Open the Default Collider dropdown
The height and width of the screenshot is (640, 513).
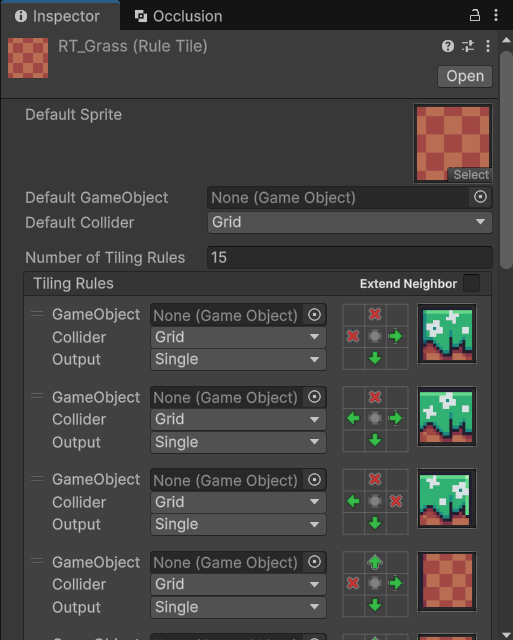pyautogui.click(x=350, y=222)
